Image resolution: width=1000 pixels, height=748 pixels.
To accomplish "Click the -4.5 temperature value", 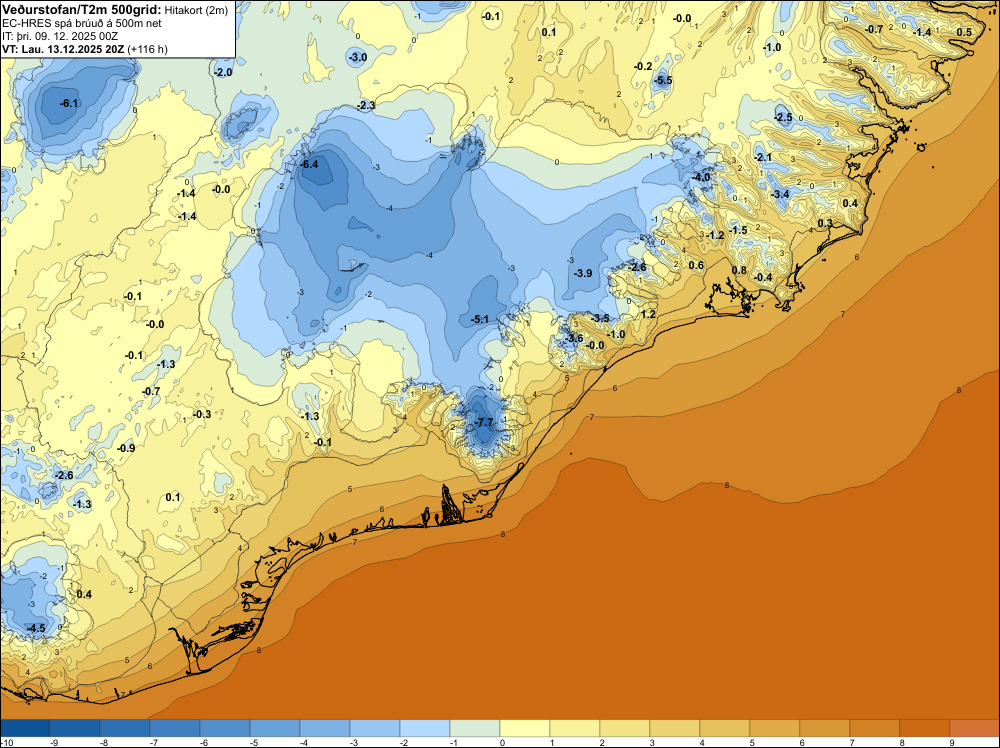I will pyautogui.click(x=36, y=628).
